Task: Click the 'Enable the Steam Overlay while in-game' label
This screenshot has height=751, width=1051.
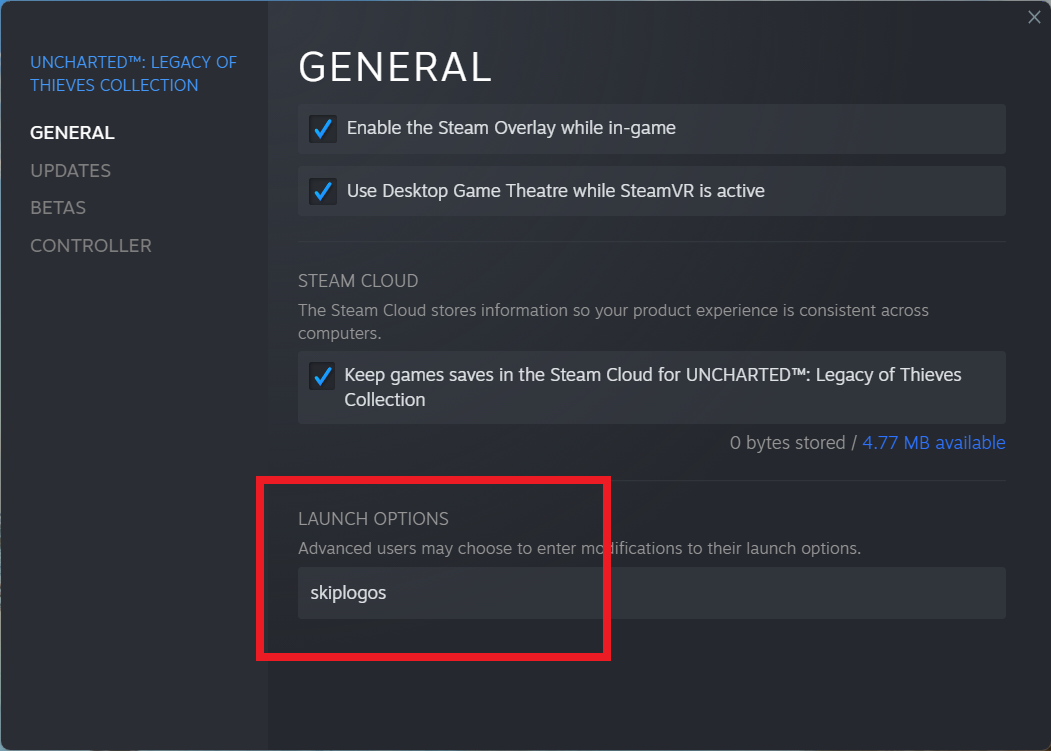Action: pos(511,128)
